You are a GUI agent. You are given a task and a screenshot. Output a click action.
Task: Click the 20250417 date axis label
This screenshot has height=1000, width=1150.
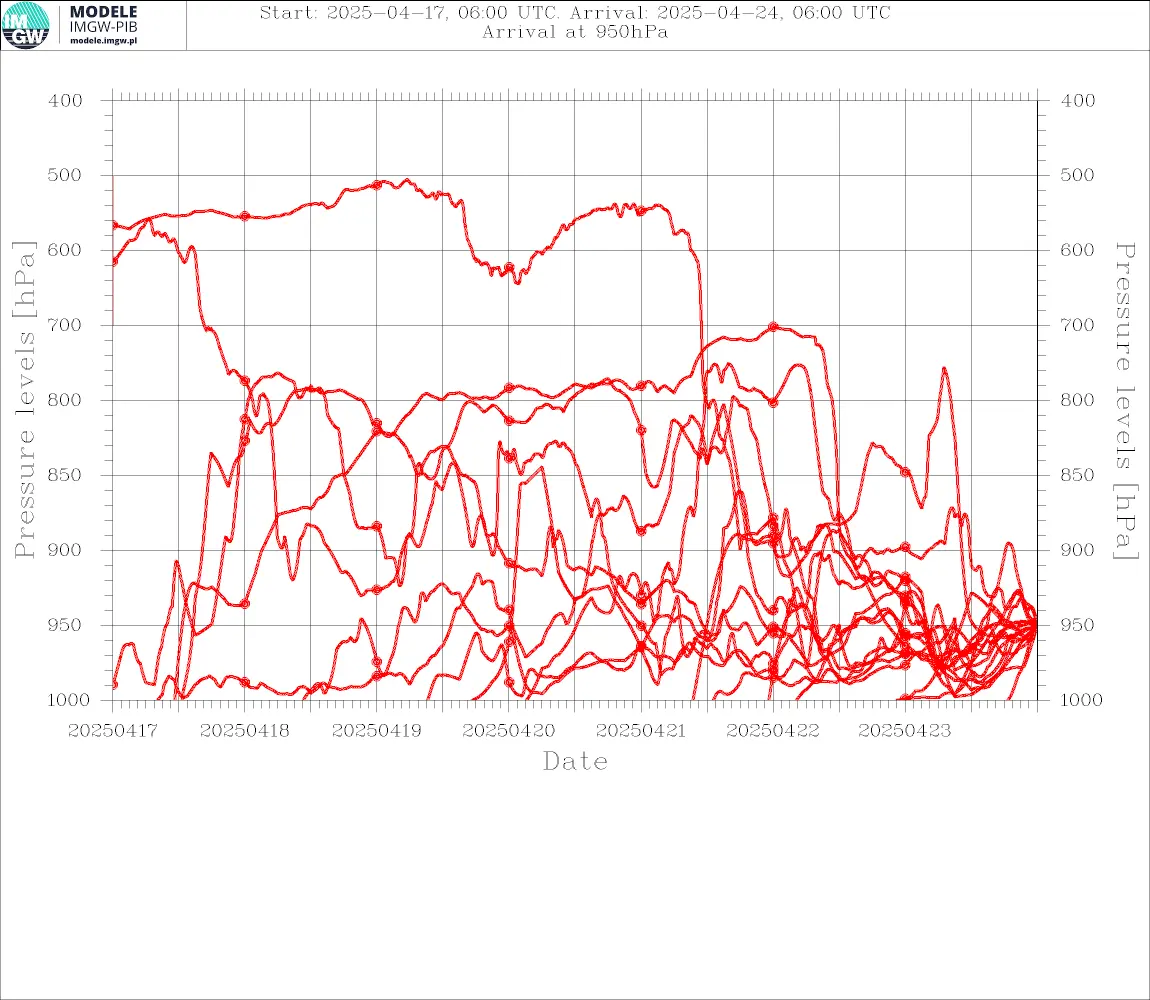(113, 731)
